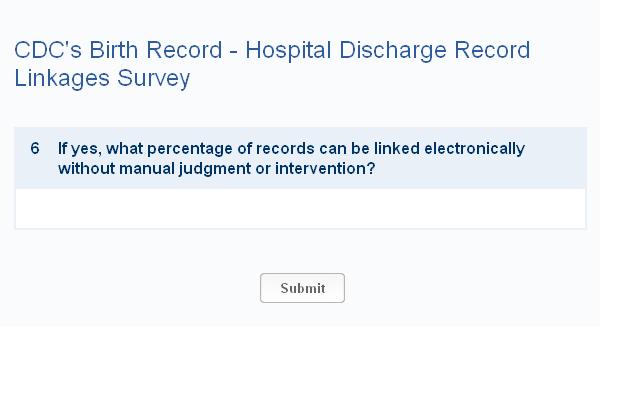The height and width of the screenshot is (400, 640).
Task: Click 'Birth Record' in the heading
Action: point(154,50)
